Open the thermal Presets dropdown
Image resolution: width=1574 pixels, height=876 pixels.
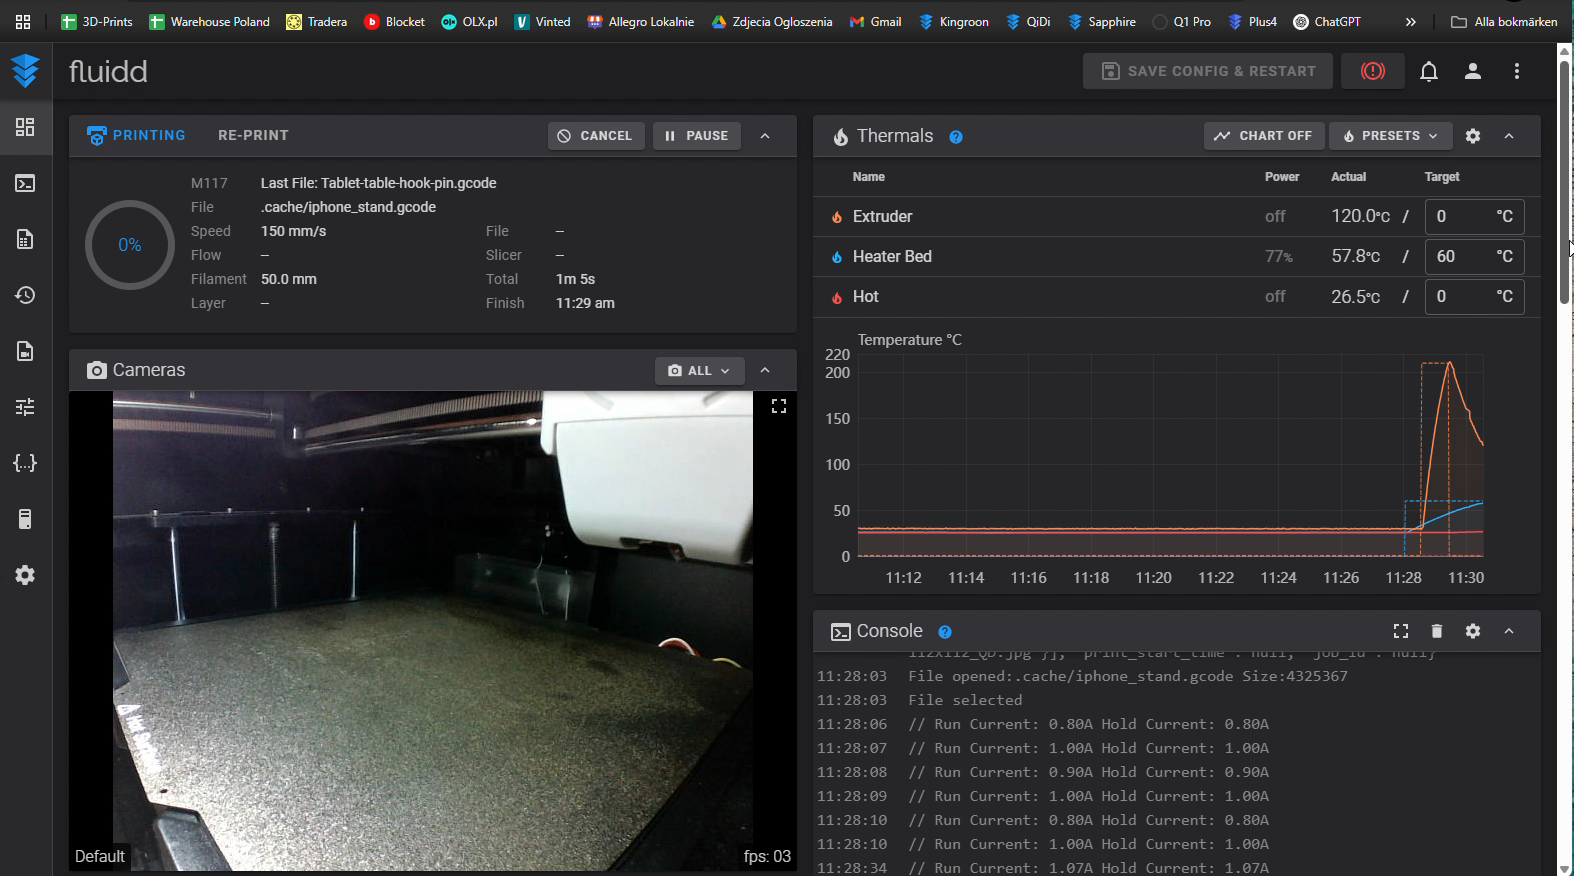click(1391, 136)
